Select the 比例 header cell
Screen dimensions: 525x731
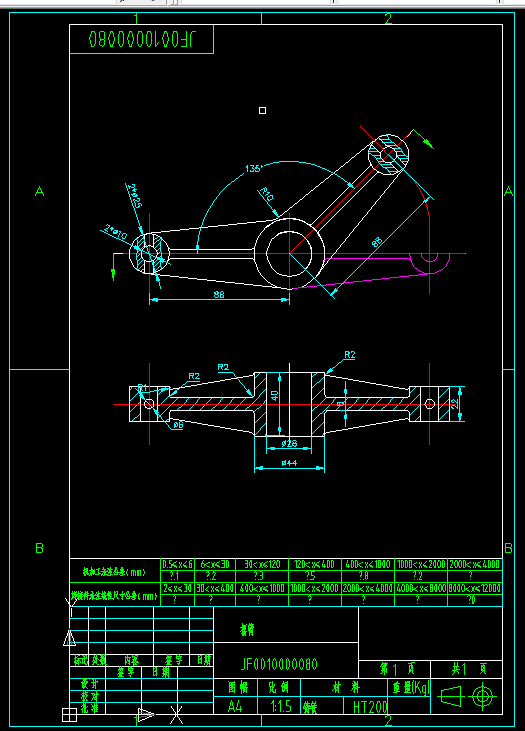(x=278, y=688)
